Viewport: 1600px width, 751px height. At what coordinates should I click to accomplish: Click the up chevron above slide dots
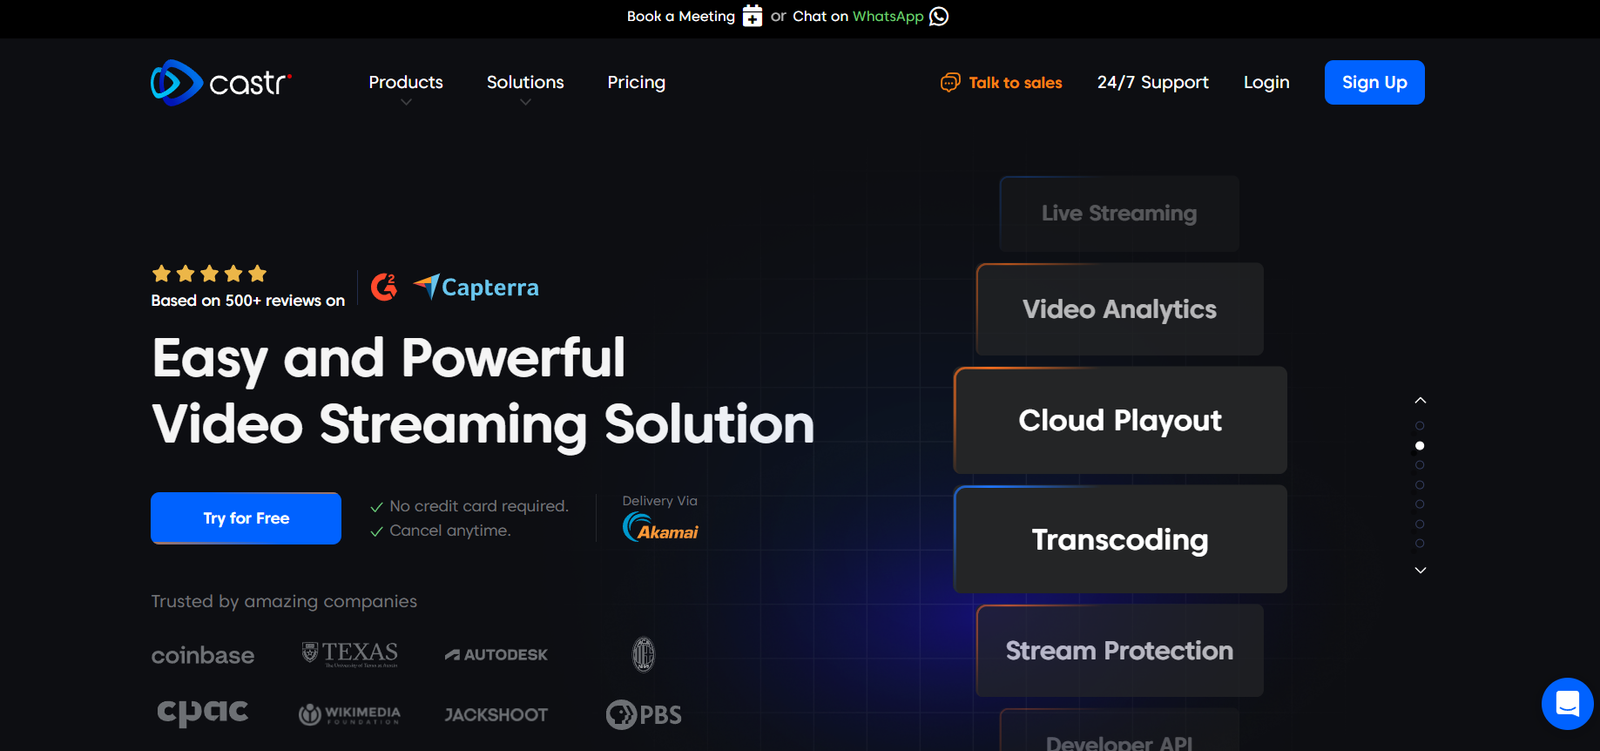(x=1420, y=400)
